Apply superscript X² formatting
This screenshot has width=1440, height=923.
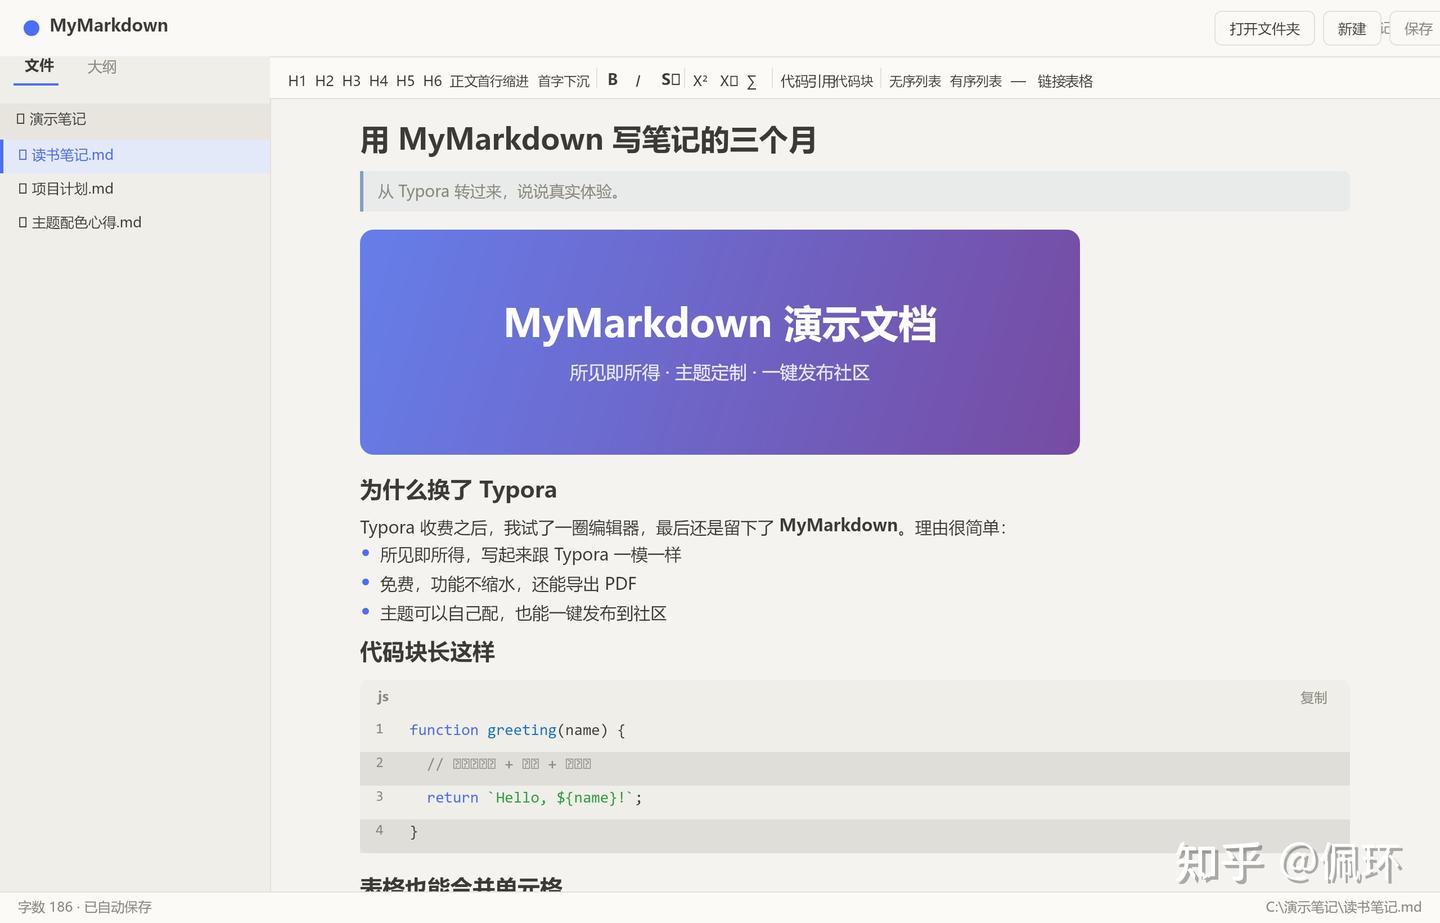700,81
